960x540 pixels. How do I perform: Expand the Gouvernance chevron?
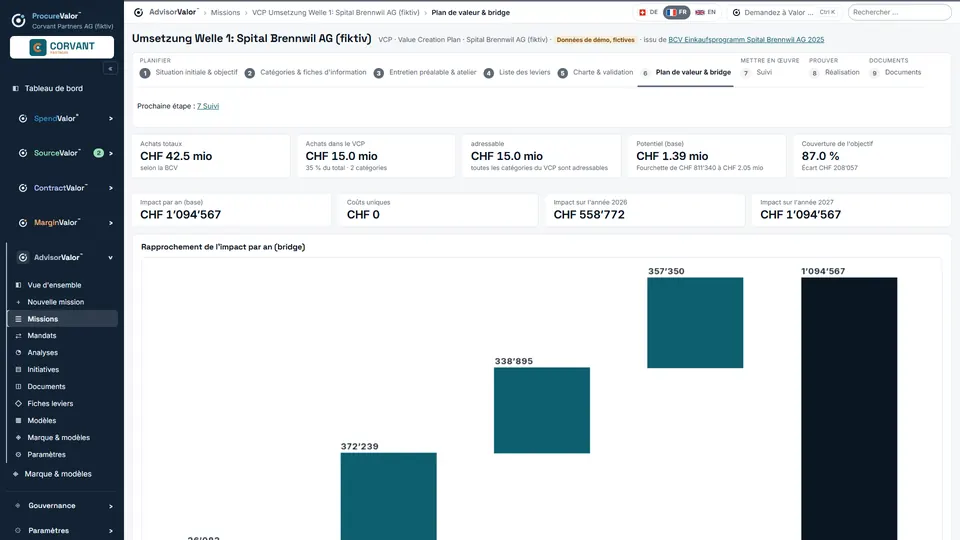pos(111,506)
